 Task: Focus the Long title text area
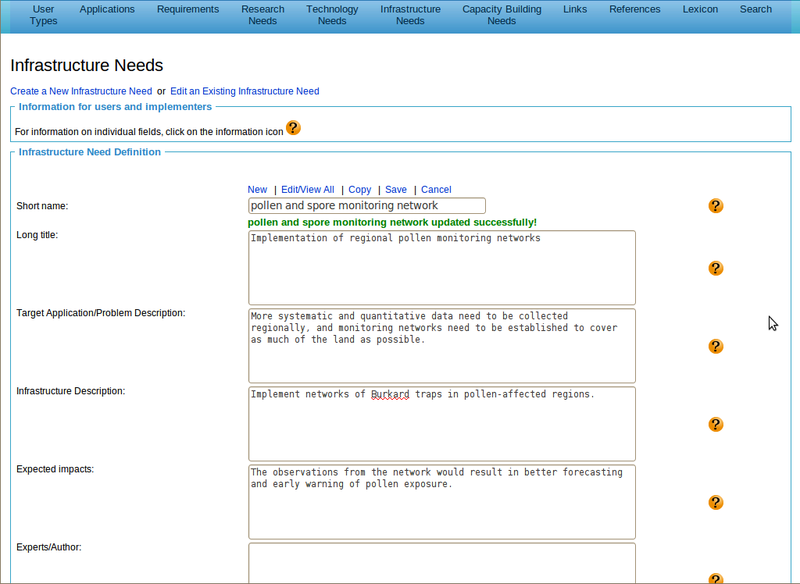[x=441, y=268]
